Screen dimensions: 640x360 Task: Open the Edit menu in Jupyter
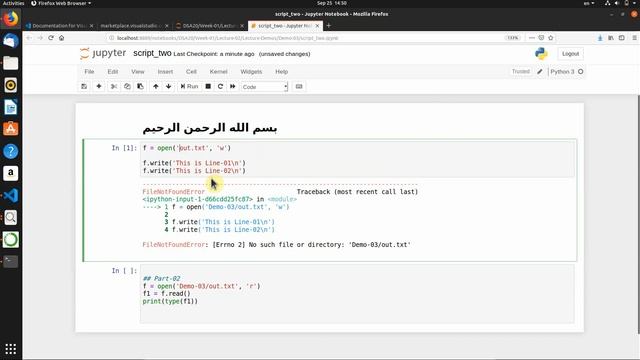tap(113, 71)
